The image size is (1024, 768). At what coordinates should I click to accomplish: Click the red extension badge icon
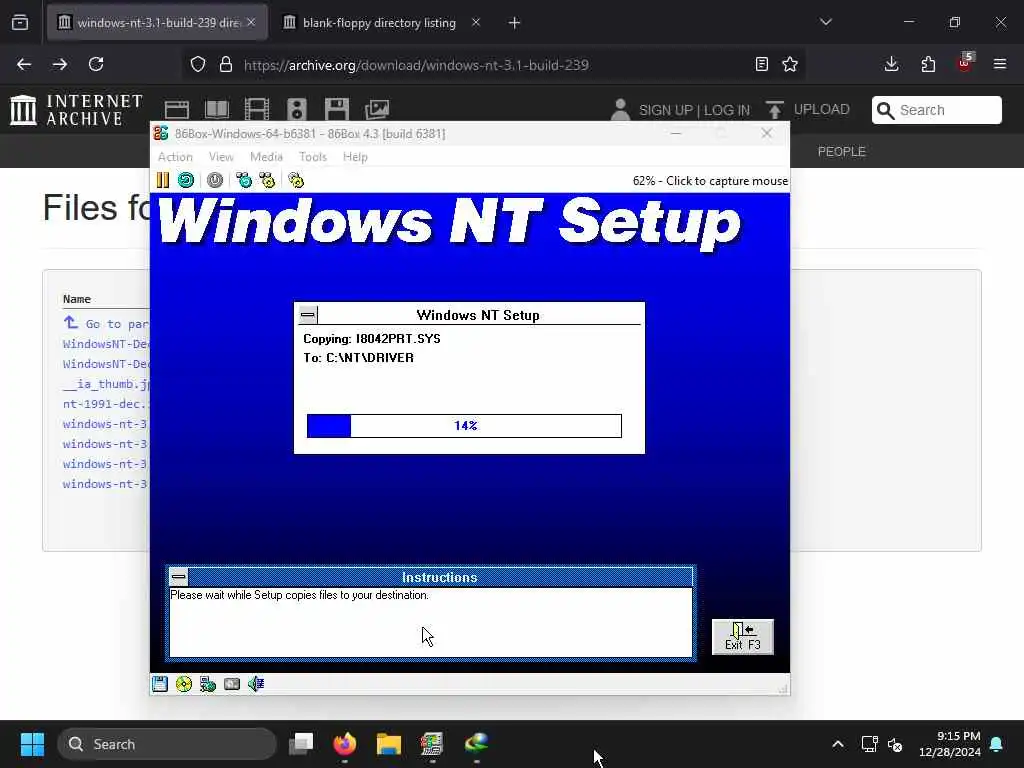click(x=965, y=63)
